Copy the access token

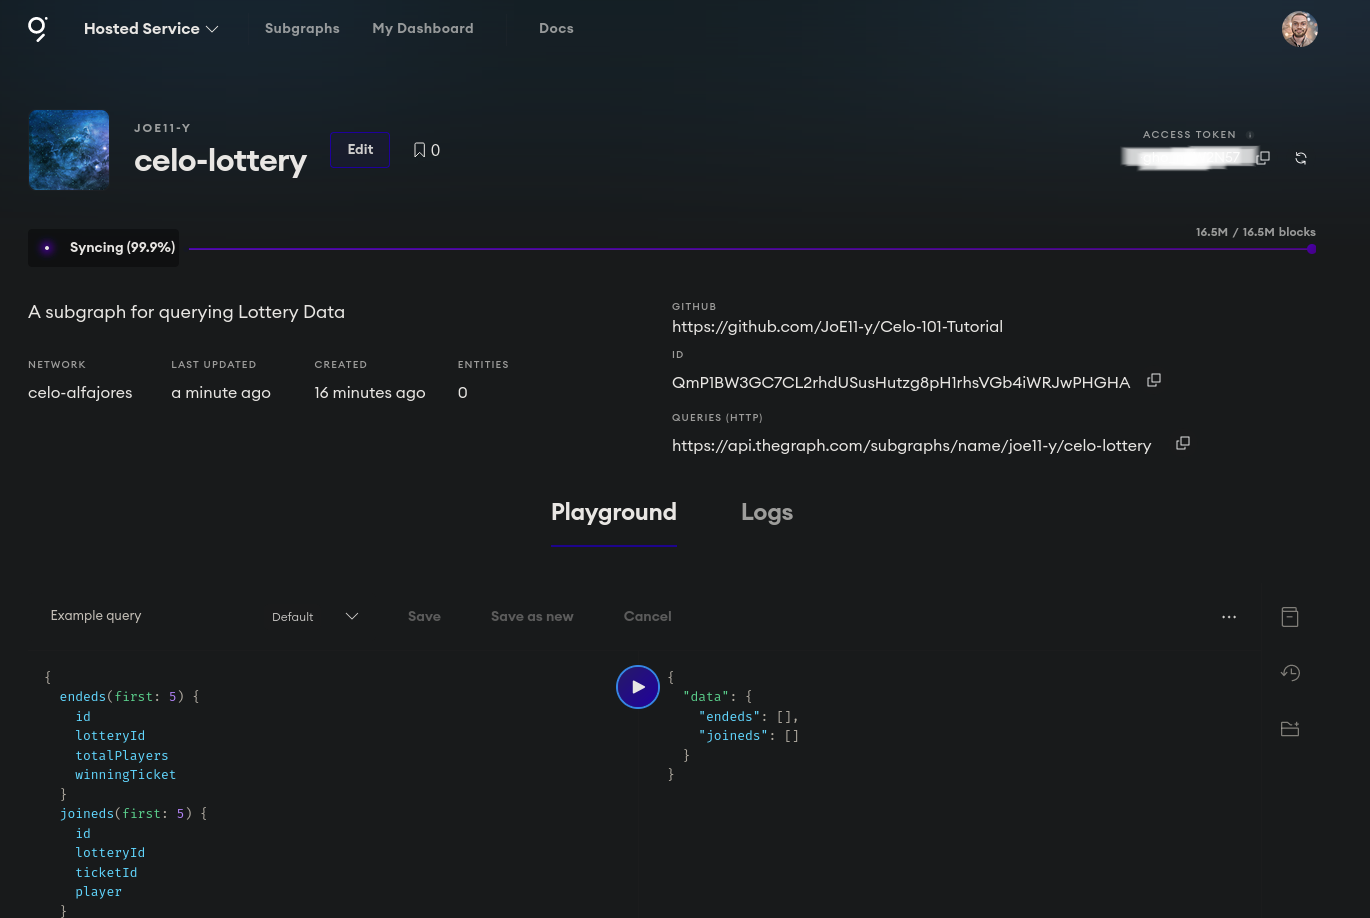point(1263,158)
